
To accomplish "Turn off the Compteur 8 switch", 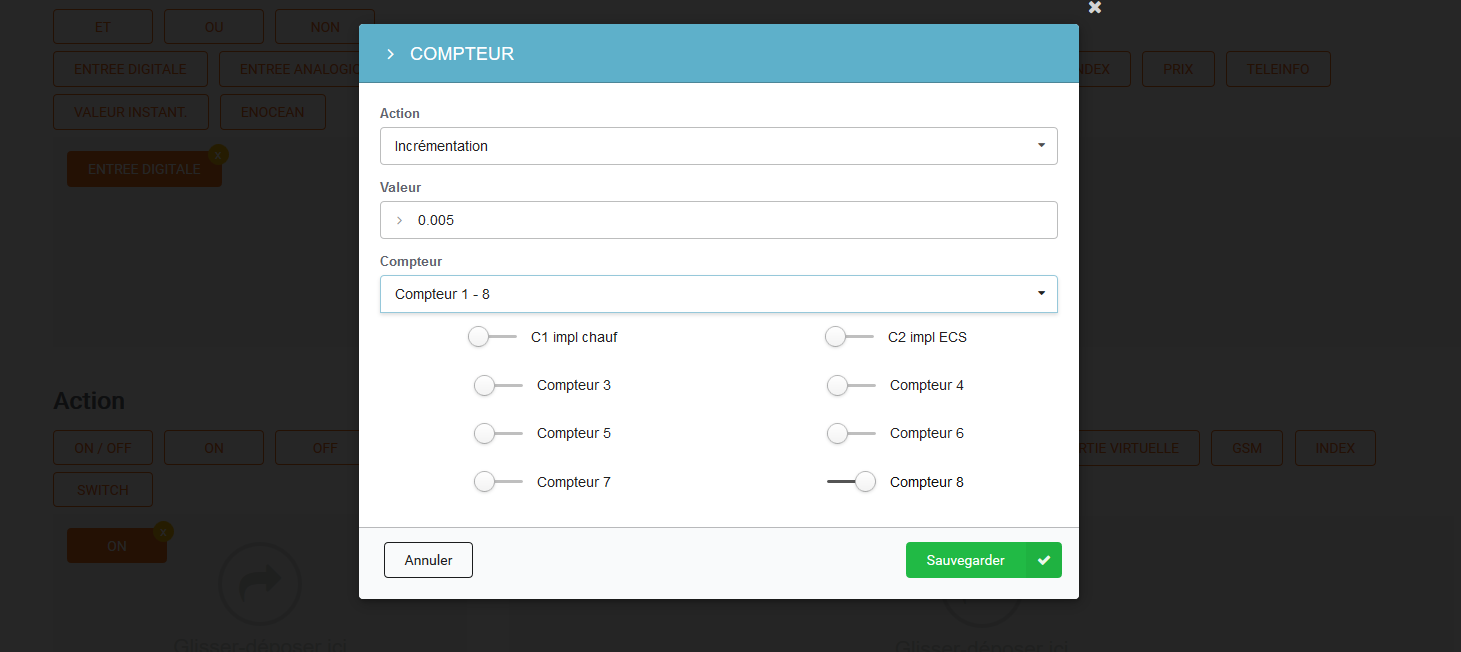I will pos(852,482).
